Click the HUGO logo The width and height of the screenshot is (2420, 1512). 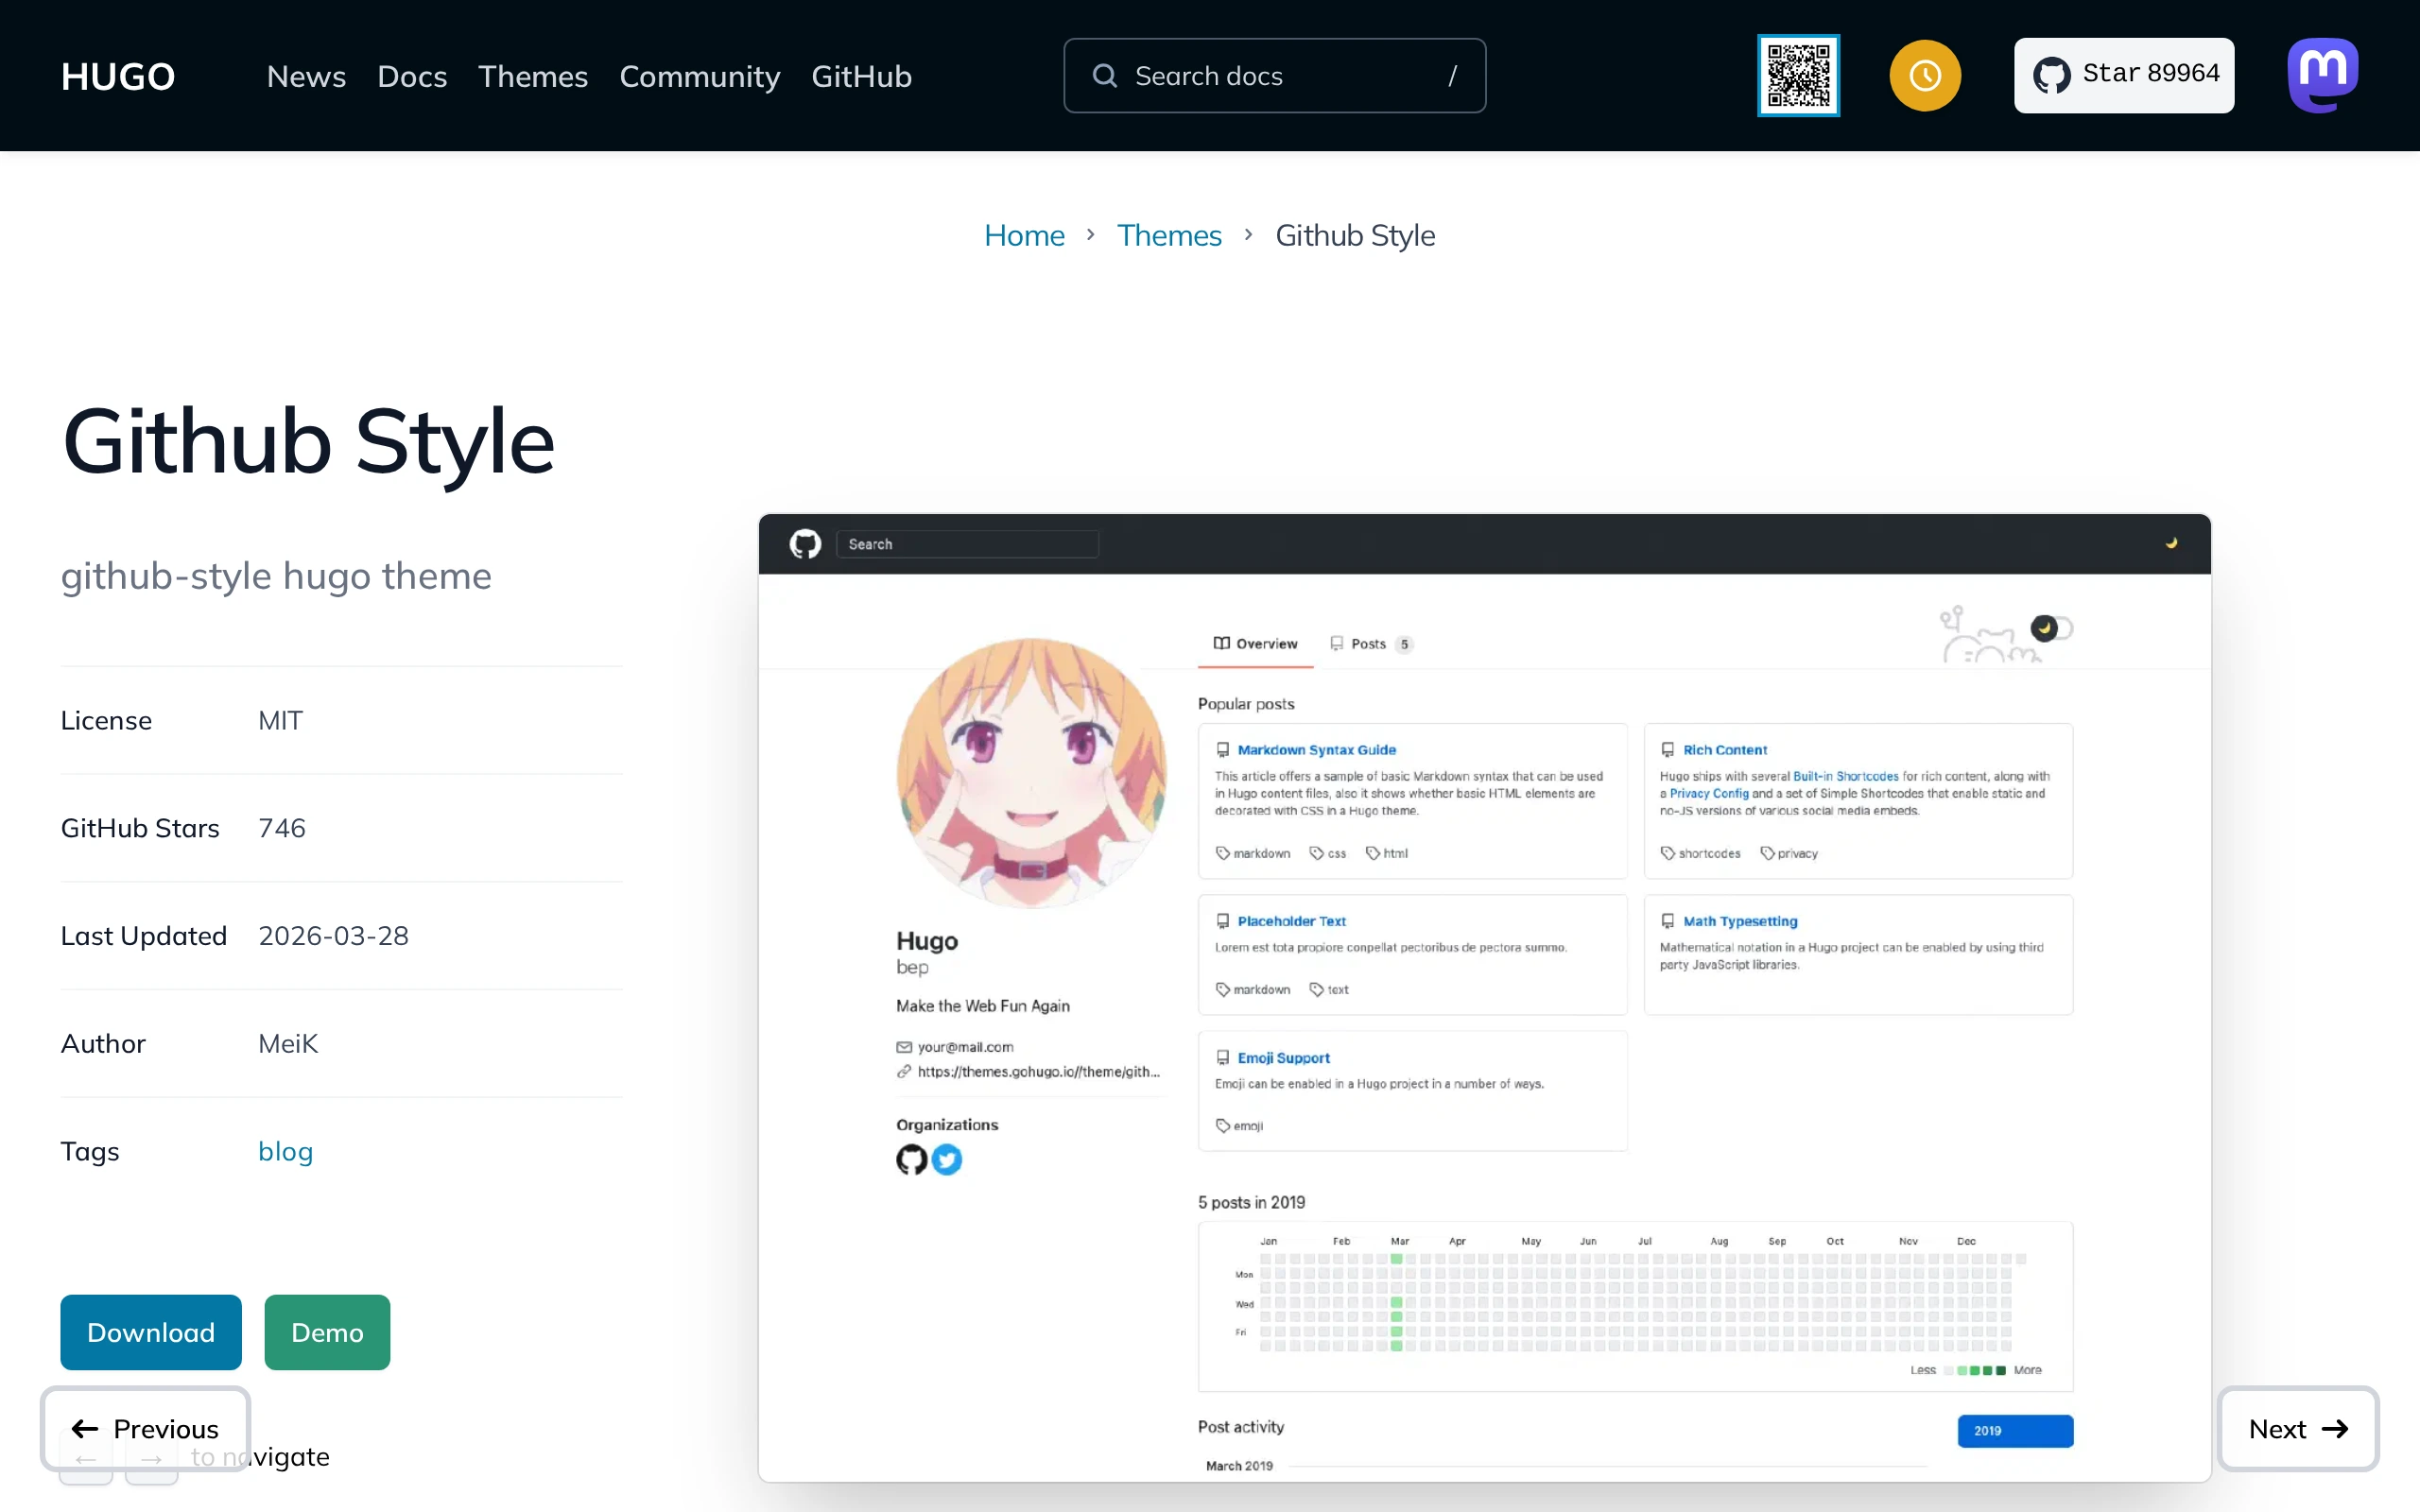118,77
